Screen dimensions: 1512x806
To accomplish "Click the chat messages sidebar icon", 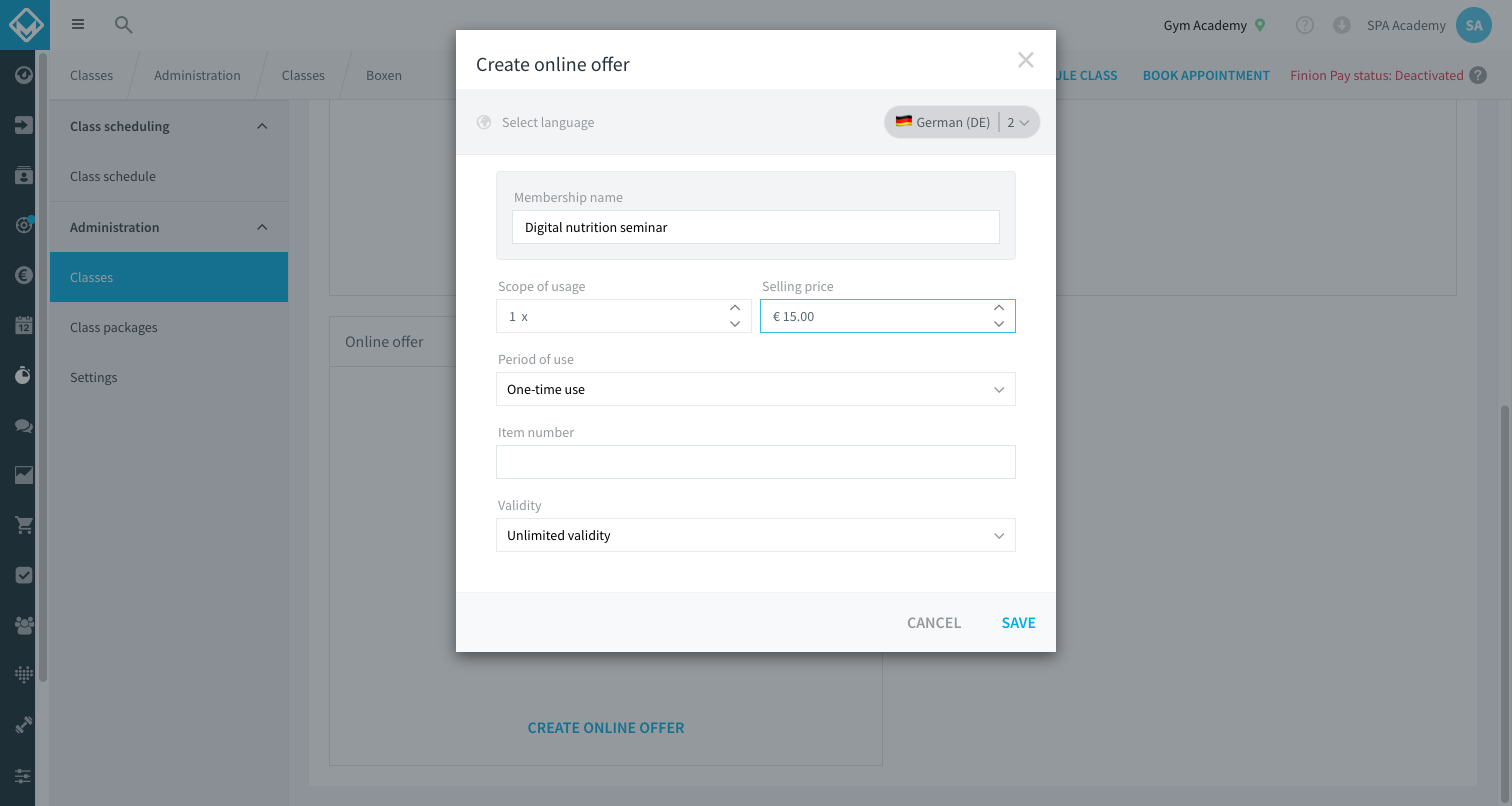I will (24, 425).
